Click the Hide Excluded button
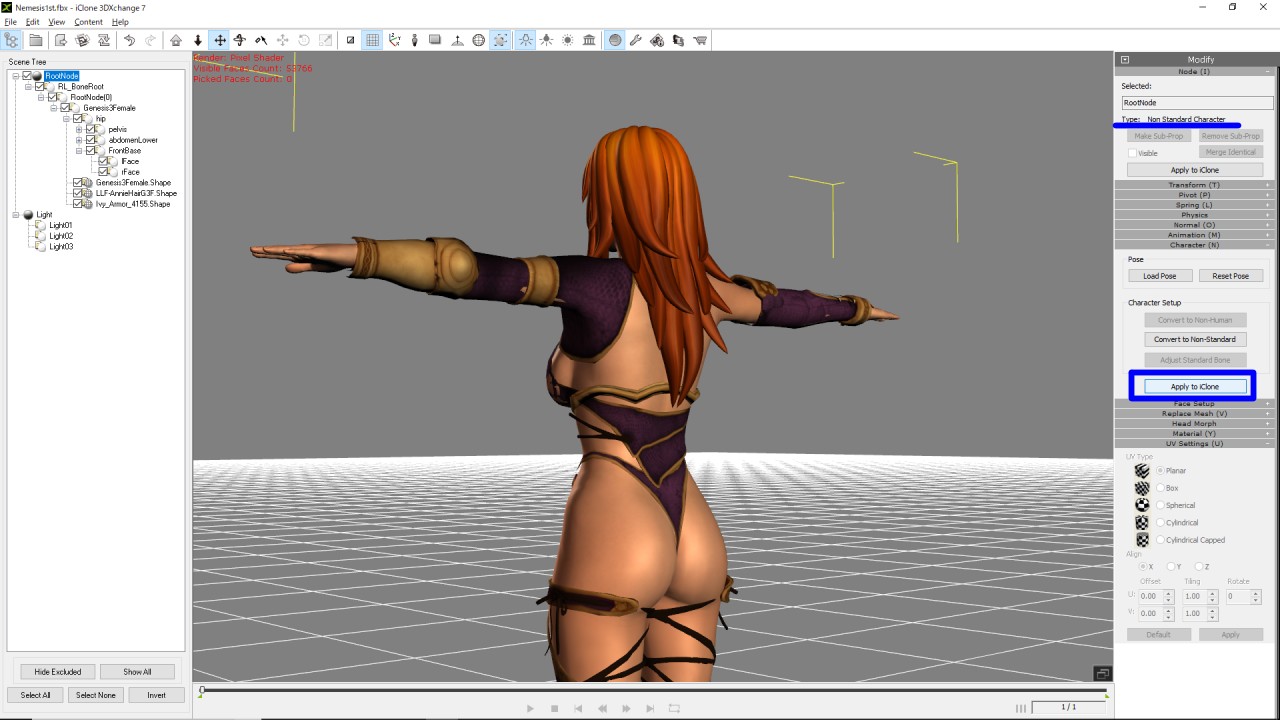The image size is (1280, 720). pyautogui.click(x=58, y=672)
